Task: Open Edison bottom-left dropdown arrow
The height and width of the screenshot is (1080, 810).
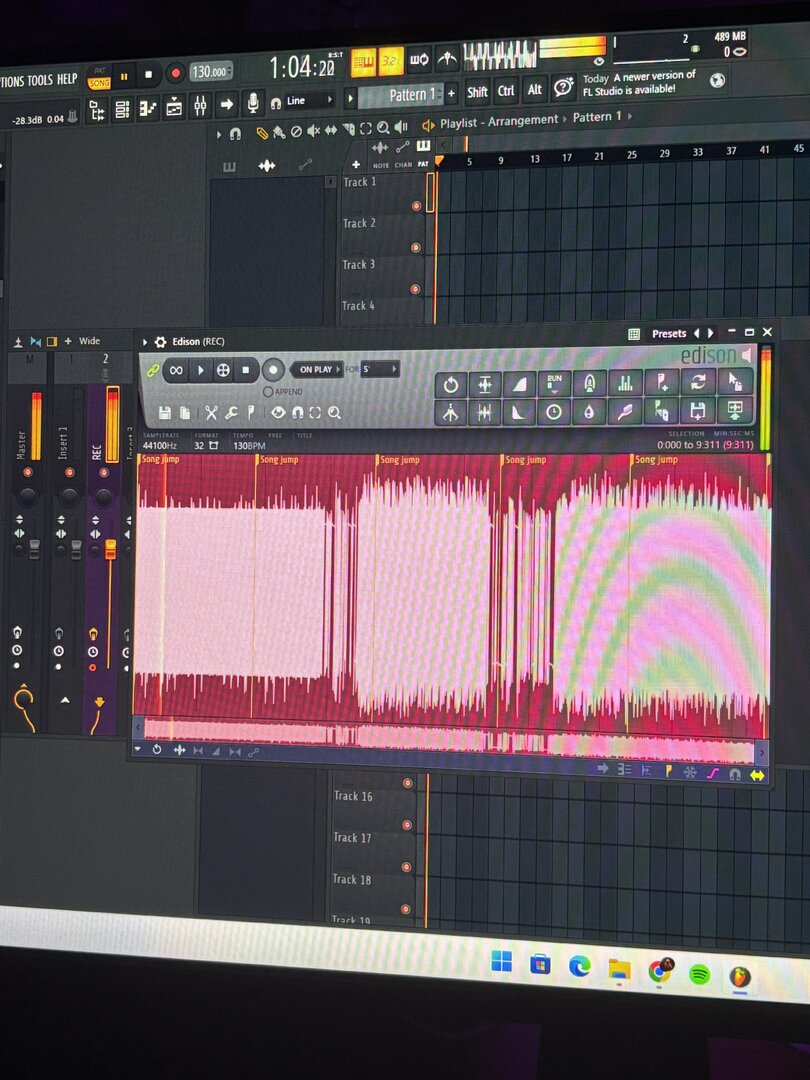Action: [x=138, y=749]
